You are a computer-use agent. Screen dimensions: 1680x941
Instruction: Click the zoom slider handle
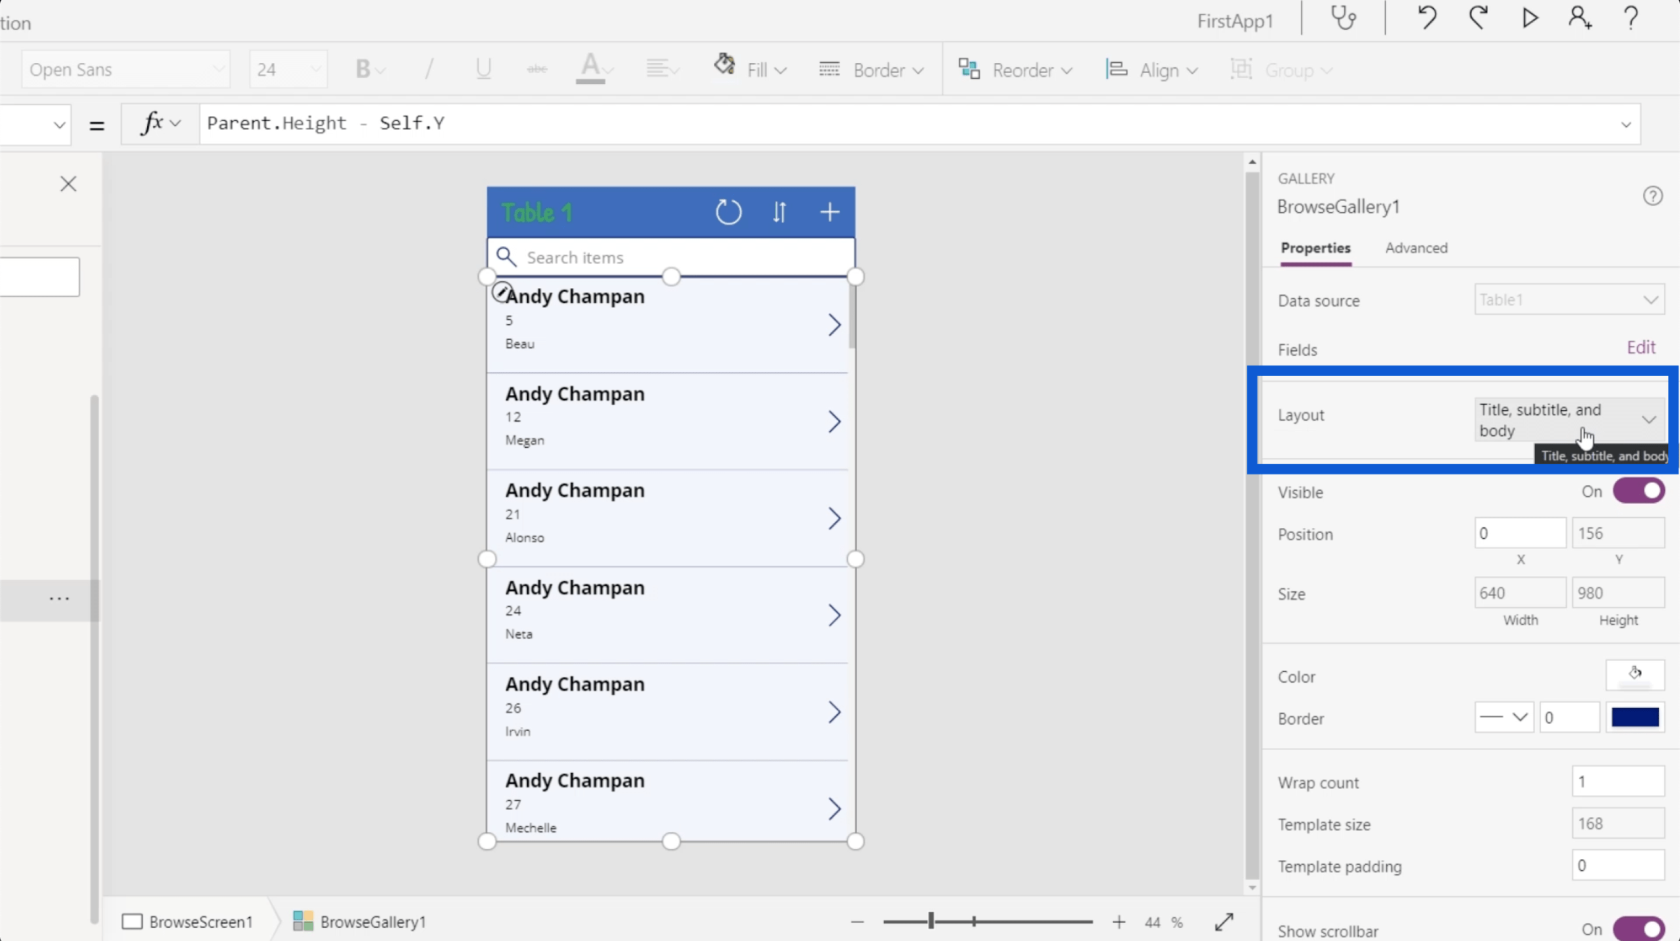[931, 921]
